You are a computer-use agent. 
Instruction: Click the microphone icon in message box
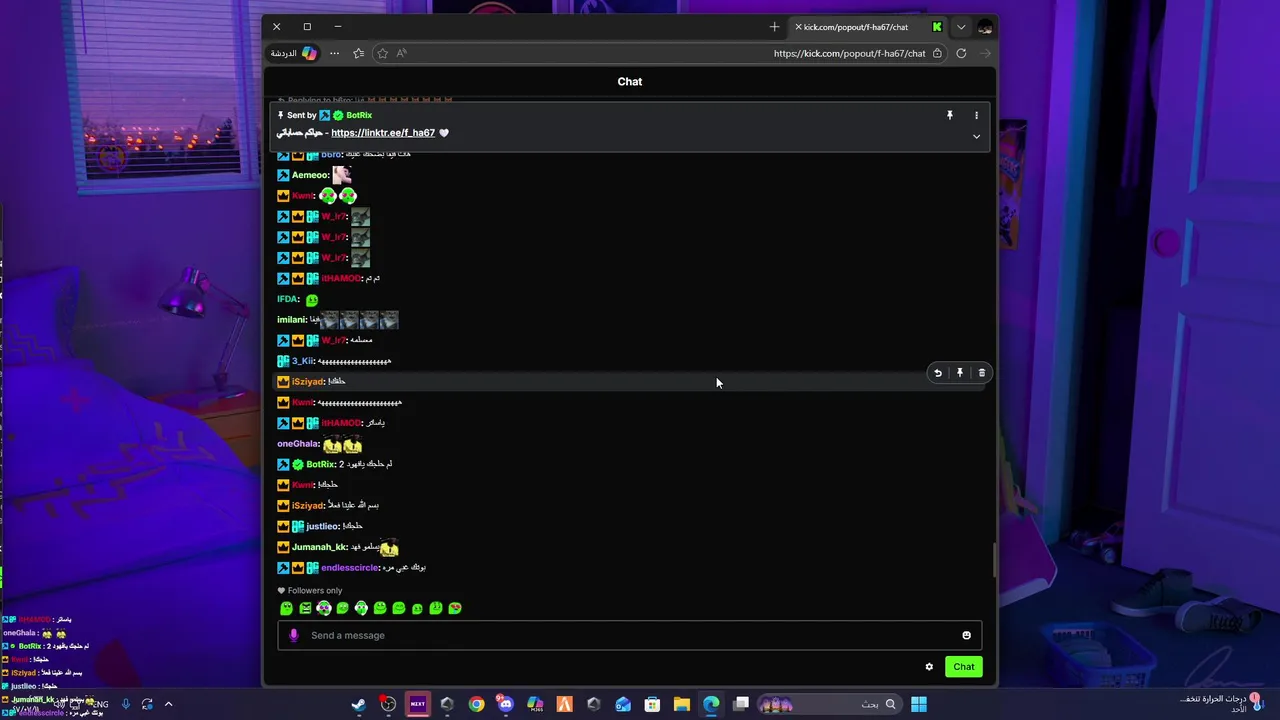(x=293, y=635)
